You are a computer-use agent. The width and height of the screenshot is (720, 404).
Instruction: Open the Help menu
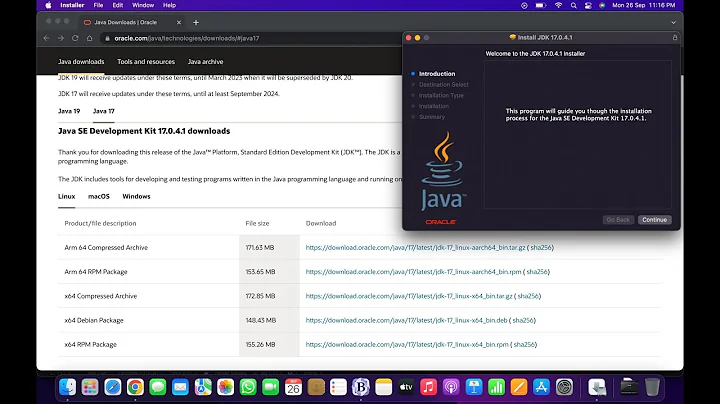click(169, 6)
